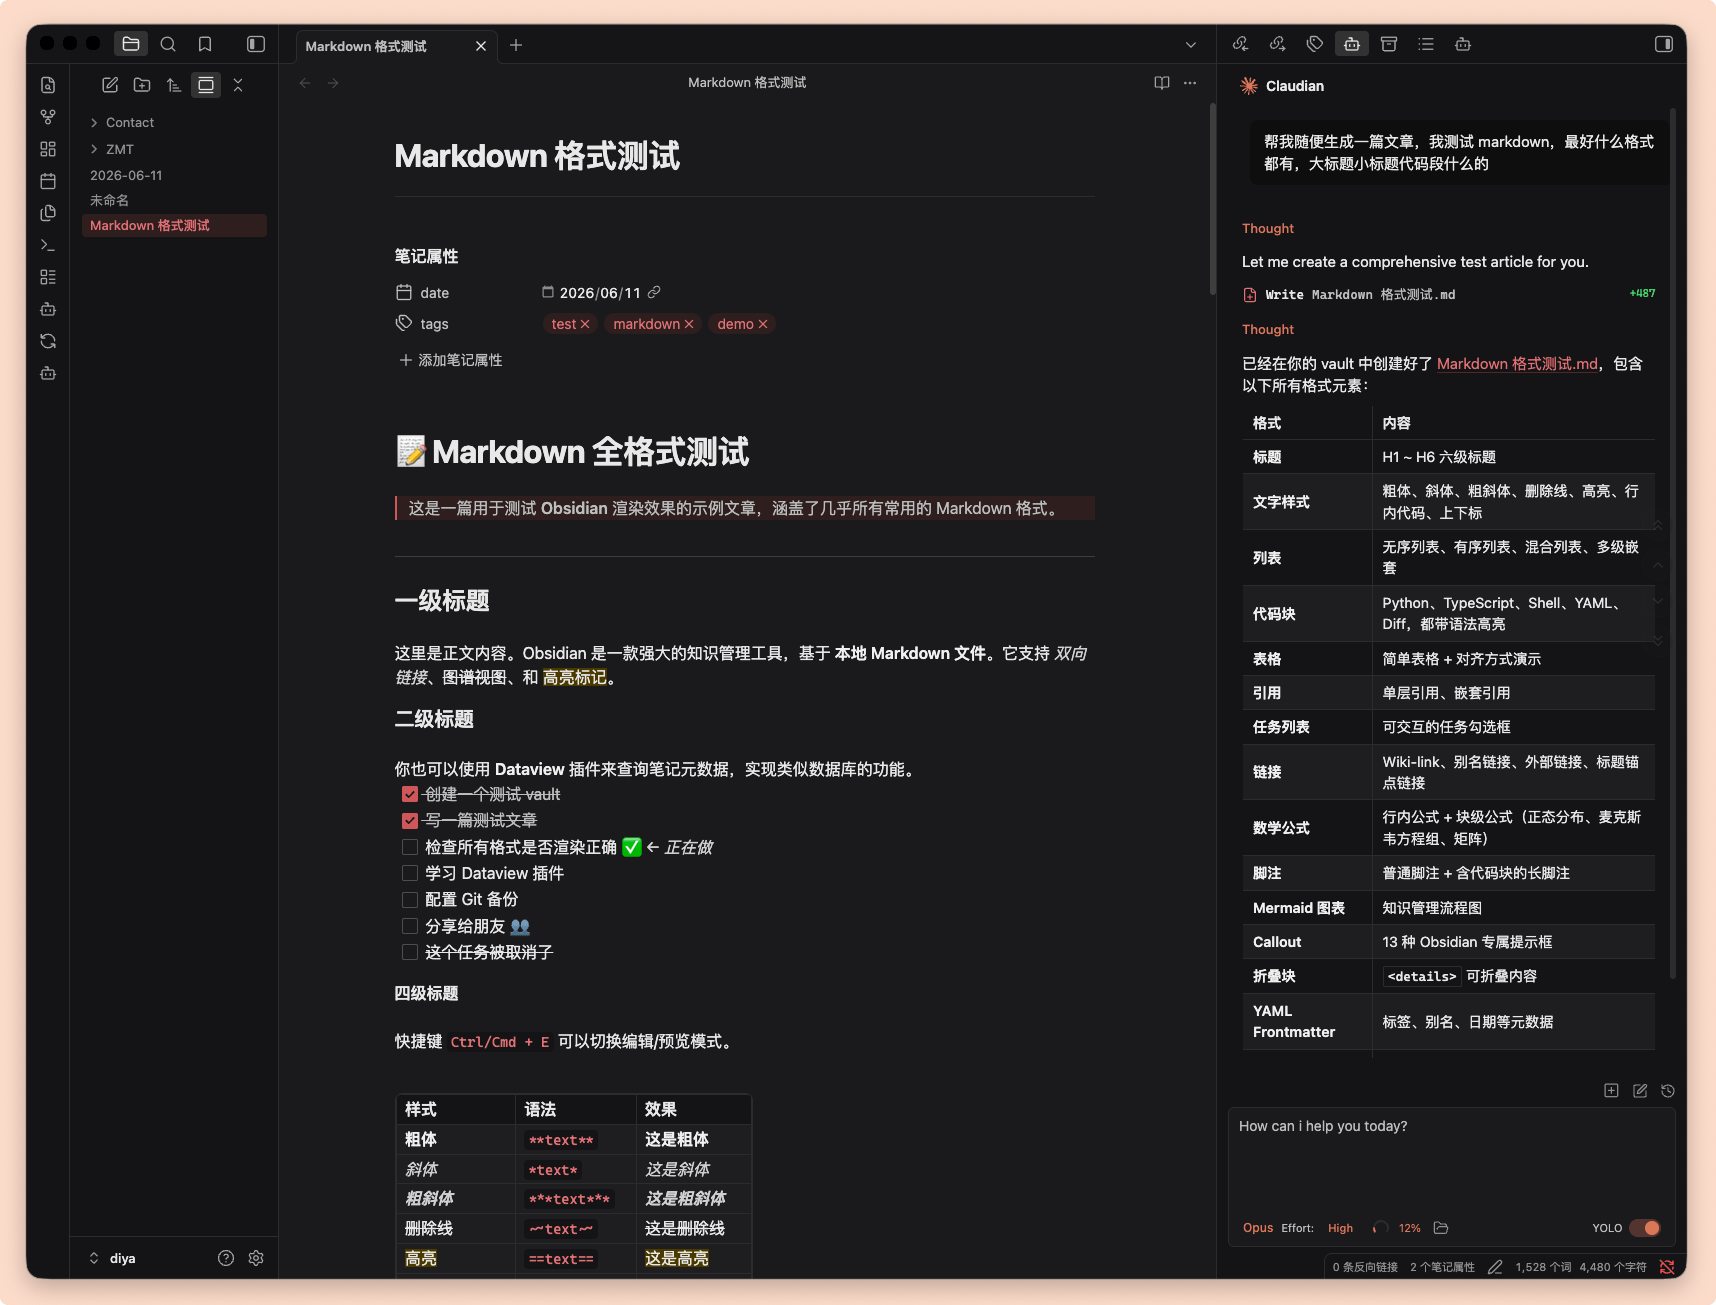Open the search tab icon
The height and width of the screenshot is (1305, 1716).
click(168, 44)
